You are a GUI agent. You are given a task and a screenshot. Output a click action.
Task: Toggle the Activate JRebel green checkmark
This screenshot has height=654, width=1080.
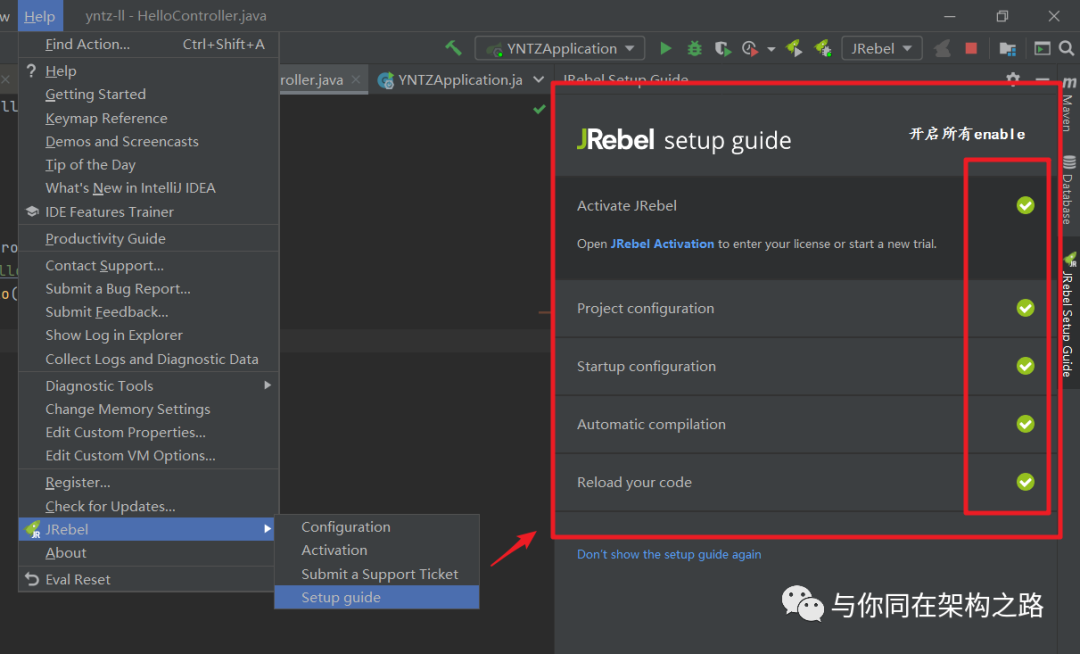click(x=1025, y=205)
